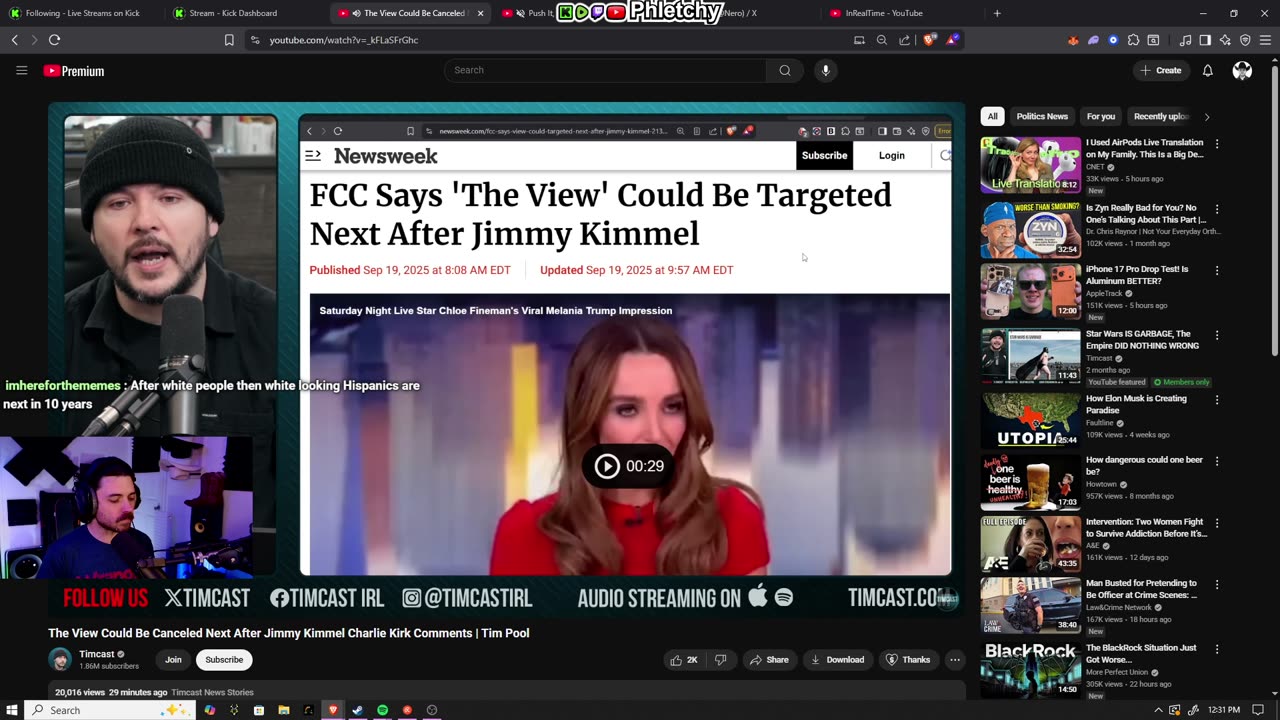Click the browser address bar URL
This screenshot has height=720, width=1280.
(344, 40)
